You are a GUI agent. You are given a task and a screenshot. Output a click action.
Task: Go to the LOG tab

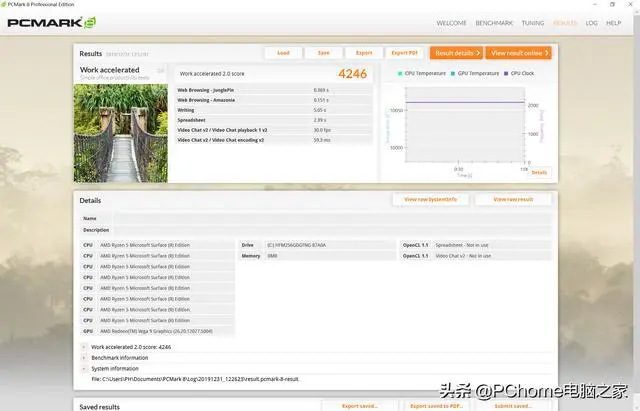(591, 22)
